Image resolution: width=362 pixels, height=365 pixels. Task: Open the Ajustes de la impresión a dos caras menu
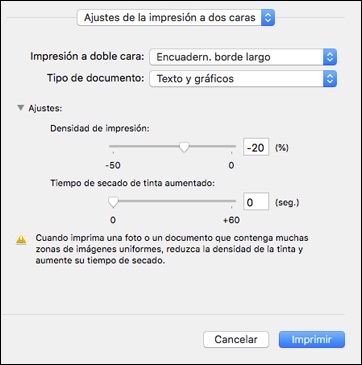pyautogui.click(x=176, y=18)
